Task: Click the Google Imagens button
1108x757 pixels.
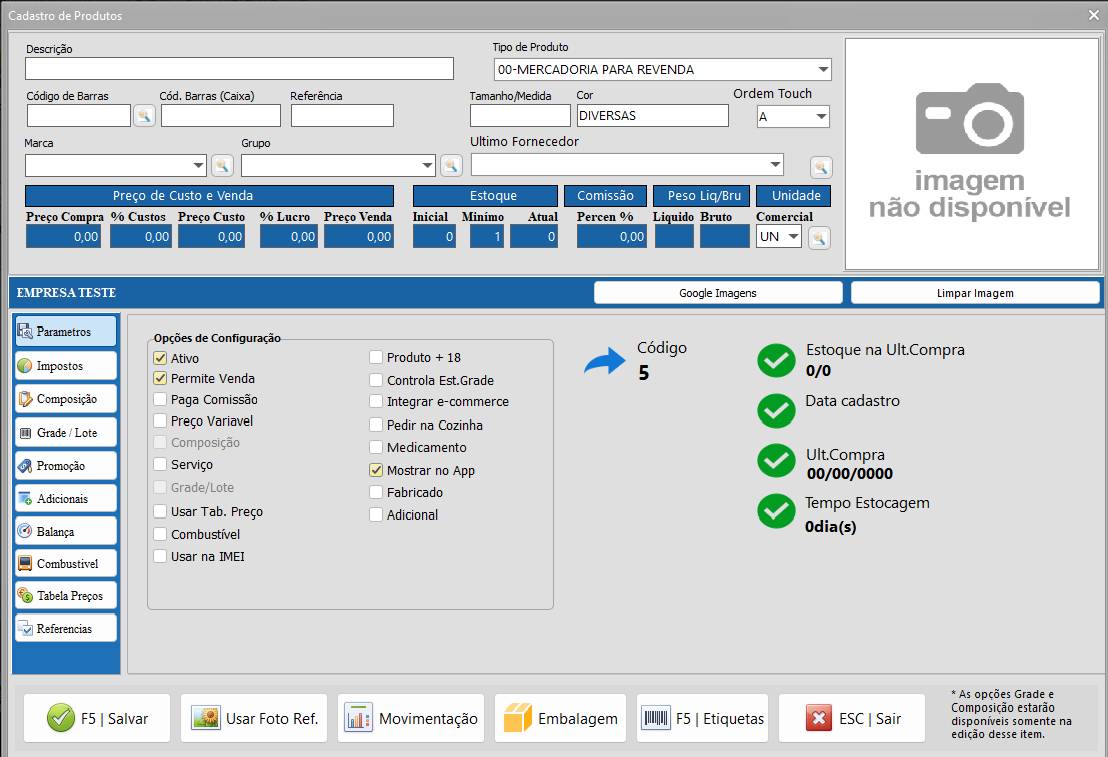Action: point(718,293)
